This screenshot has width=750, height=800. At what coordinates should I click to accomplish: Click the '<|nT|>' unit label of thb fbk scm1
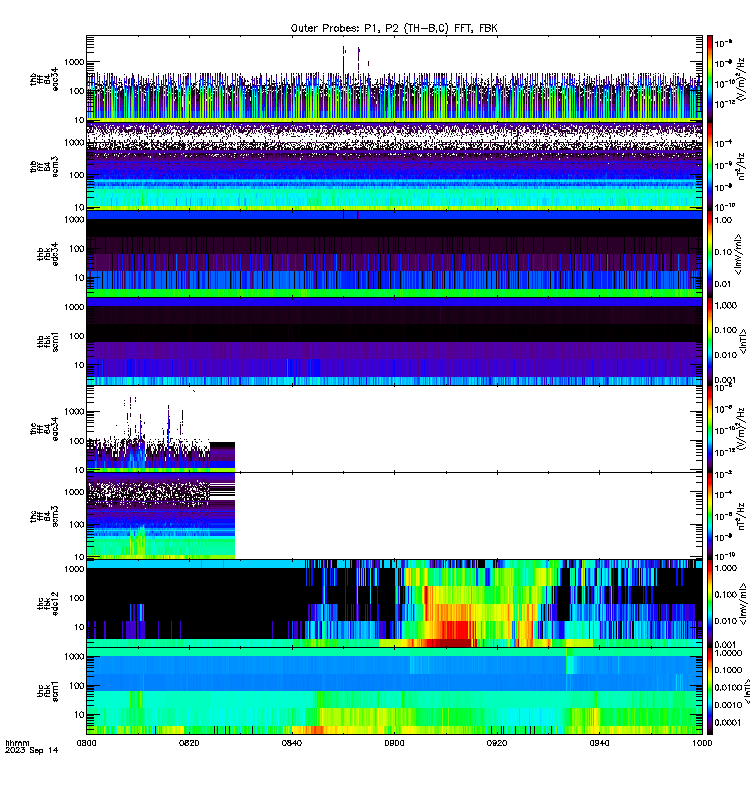point(743,341)
